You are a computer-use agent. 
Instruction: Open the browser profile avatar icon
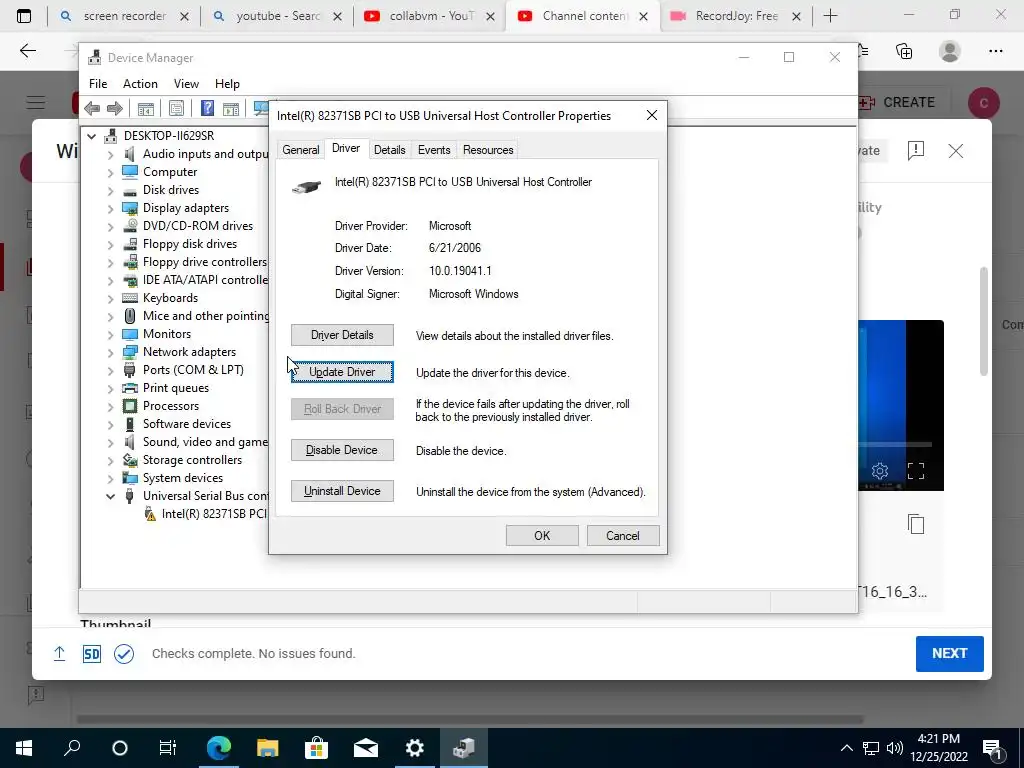click(950, 51)
